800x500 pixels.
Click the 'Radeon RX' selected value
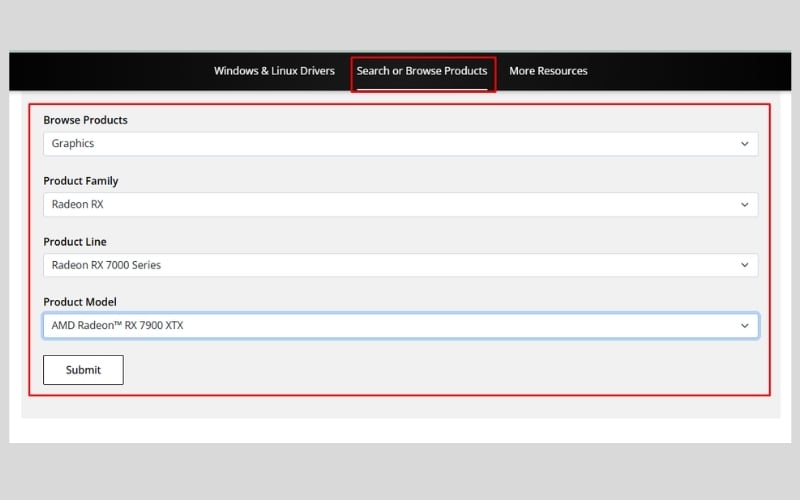(78, 205)
